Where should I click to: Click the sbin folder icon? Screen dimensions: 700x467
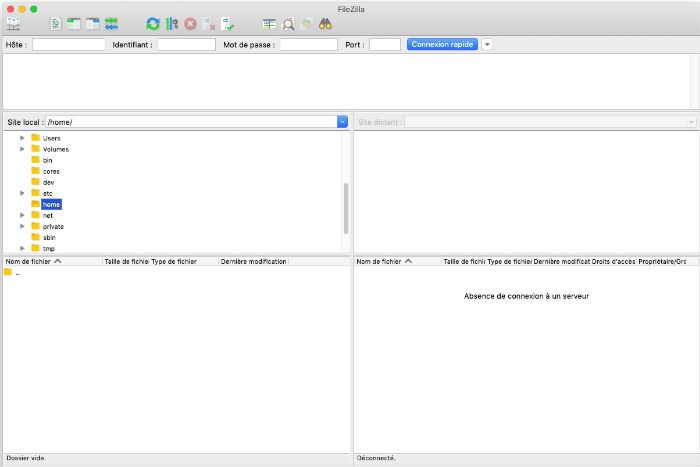[x=36, y=237]
